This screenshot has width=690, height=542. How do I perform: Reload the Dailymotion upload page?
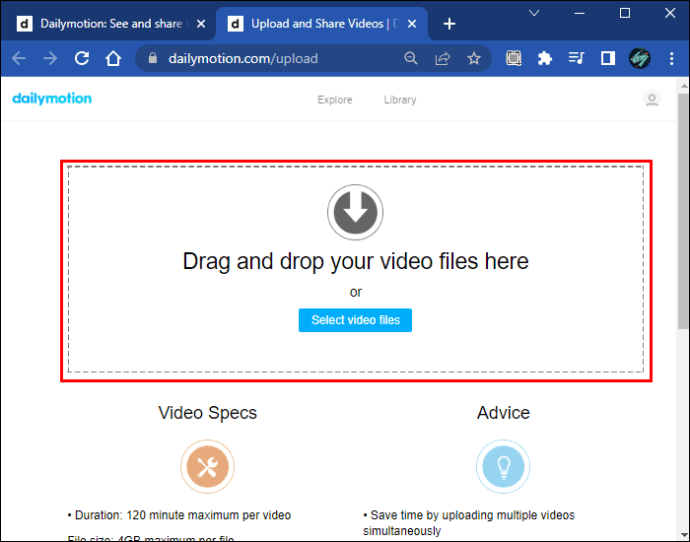tap(82, 58)
